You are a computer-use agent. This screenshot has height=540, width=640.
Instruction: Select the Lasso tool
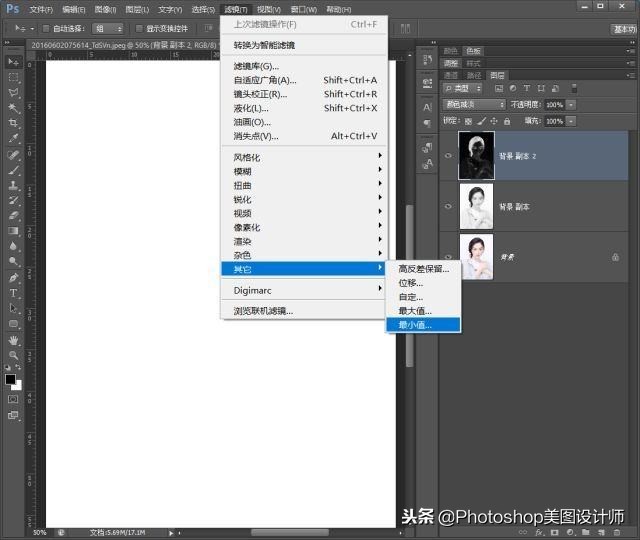click(13, 92)
